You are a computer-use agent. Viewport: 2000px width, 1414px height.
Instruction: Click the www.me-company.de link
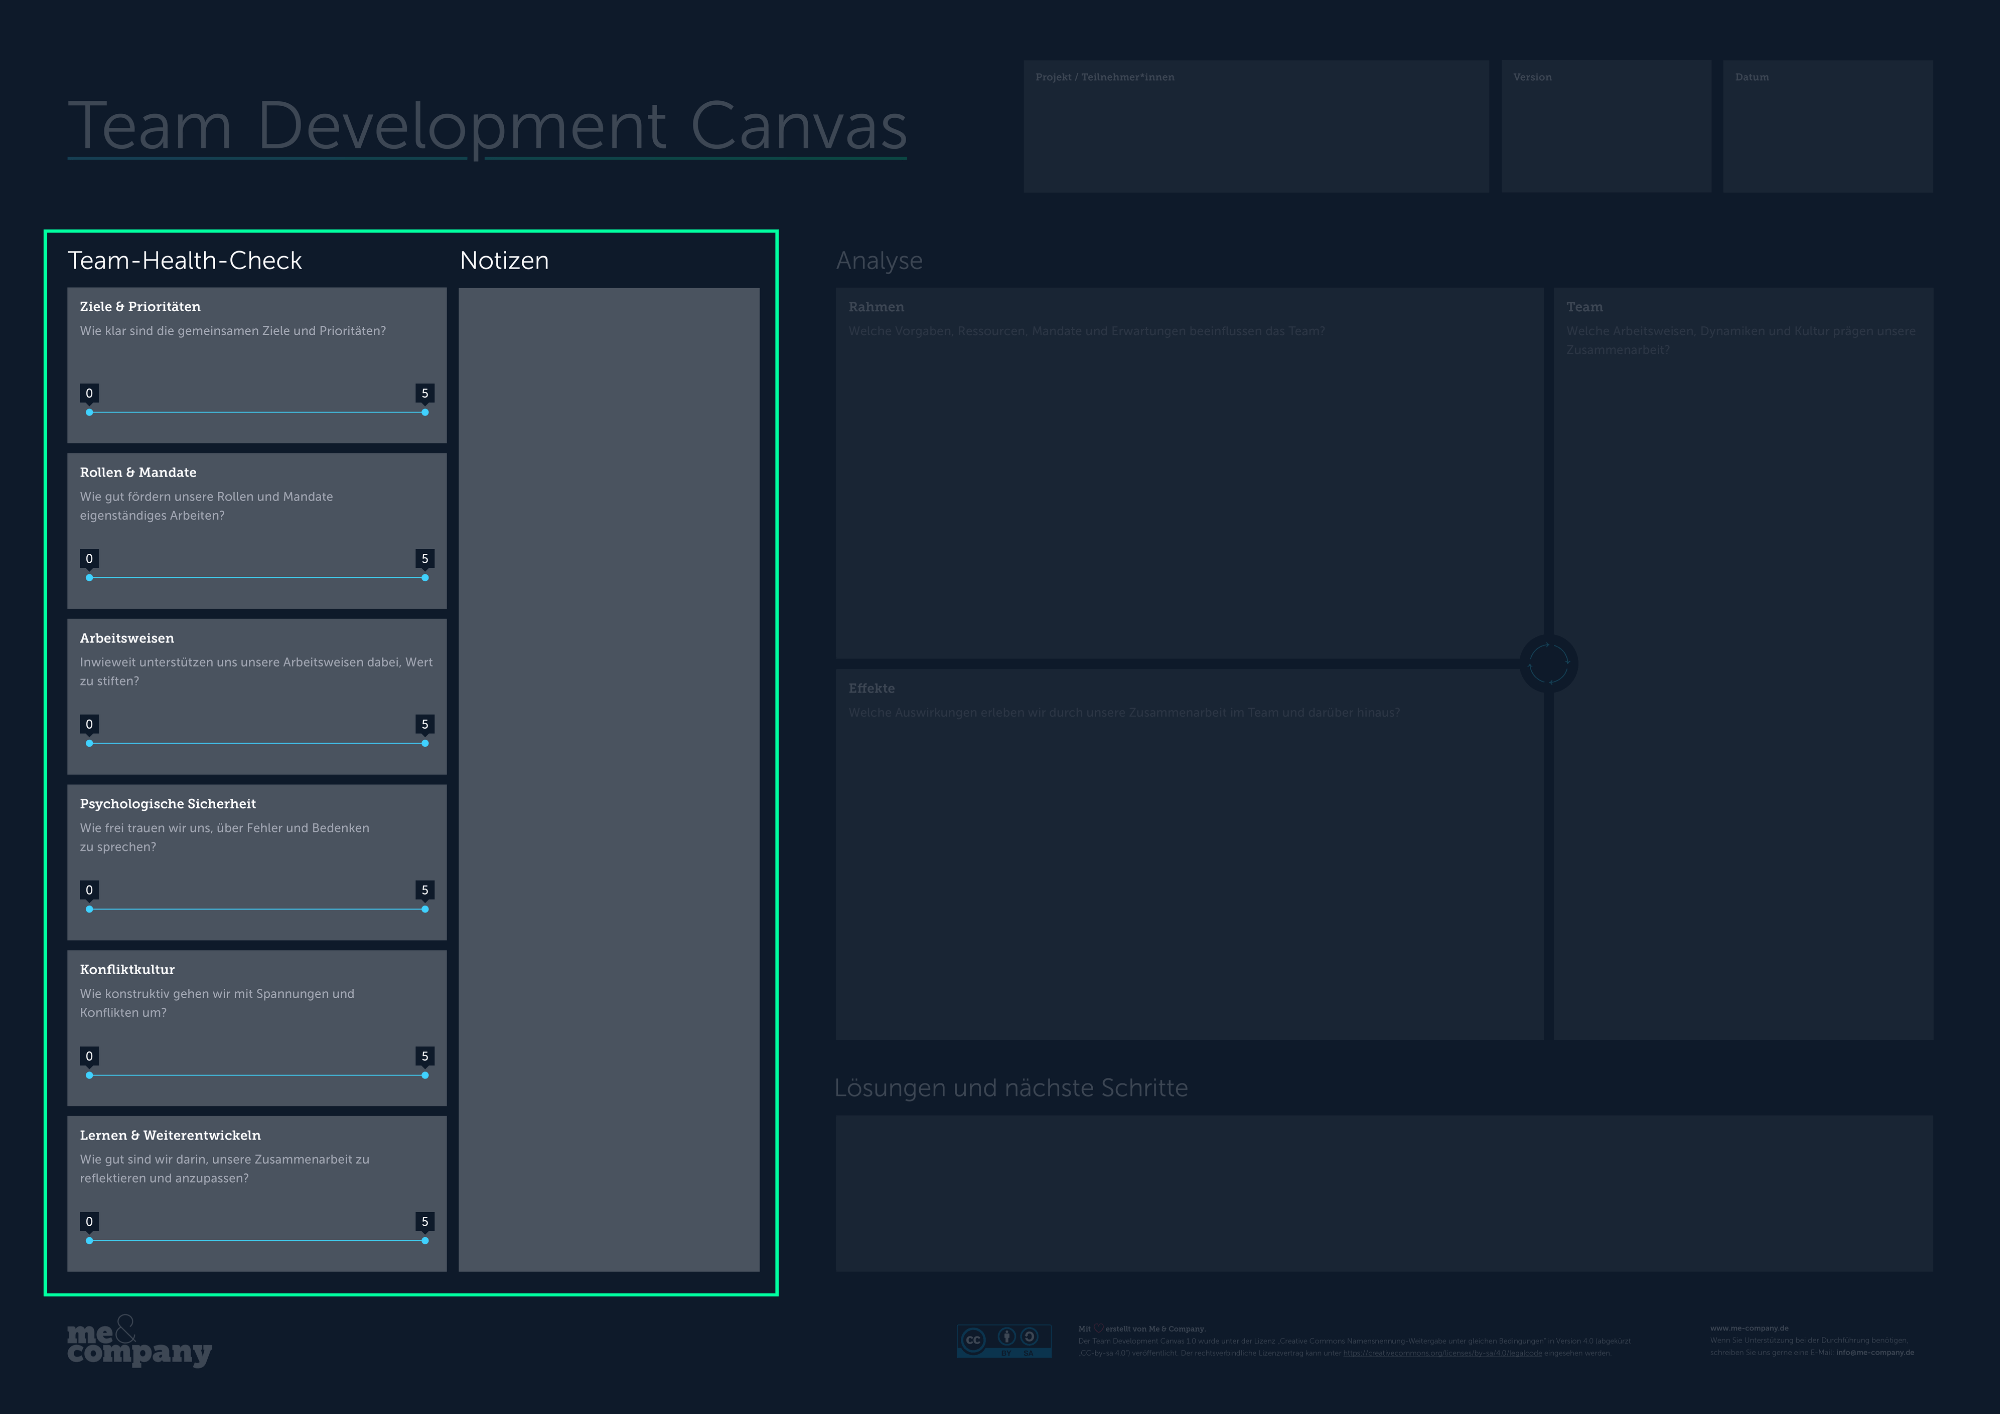[x=1748, y=1328]
